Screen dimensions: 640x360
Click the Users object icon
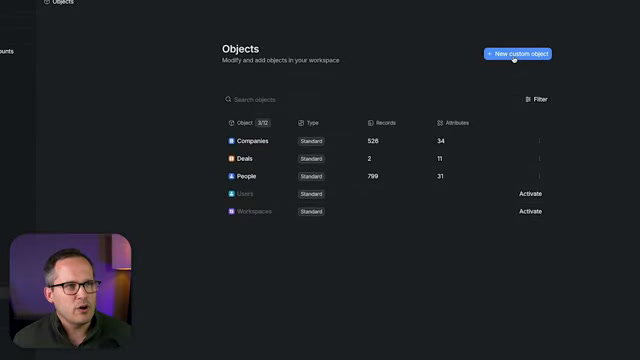[x=231, y=194]
